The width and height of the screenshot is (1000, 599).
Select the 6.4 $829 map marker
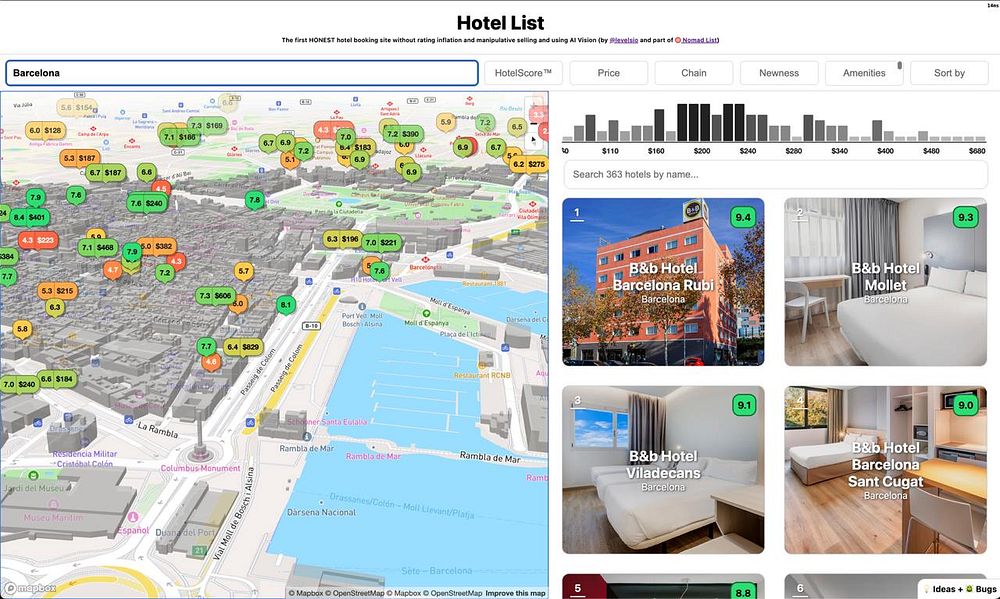click(243, 347)
